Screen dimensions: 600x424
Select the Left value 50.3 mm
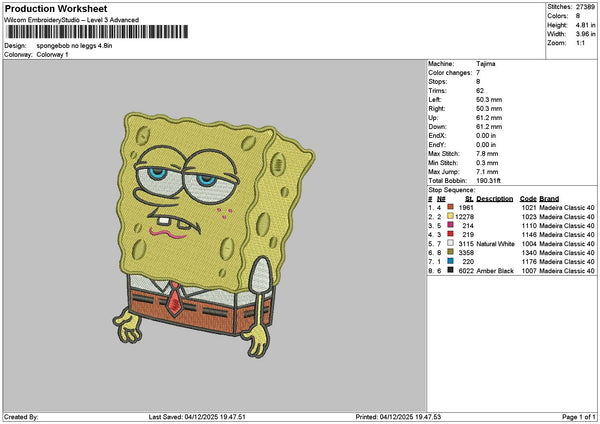489,100
